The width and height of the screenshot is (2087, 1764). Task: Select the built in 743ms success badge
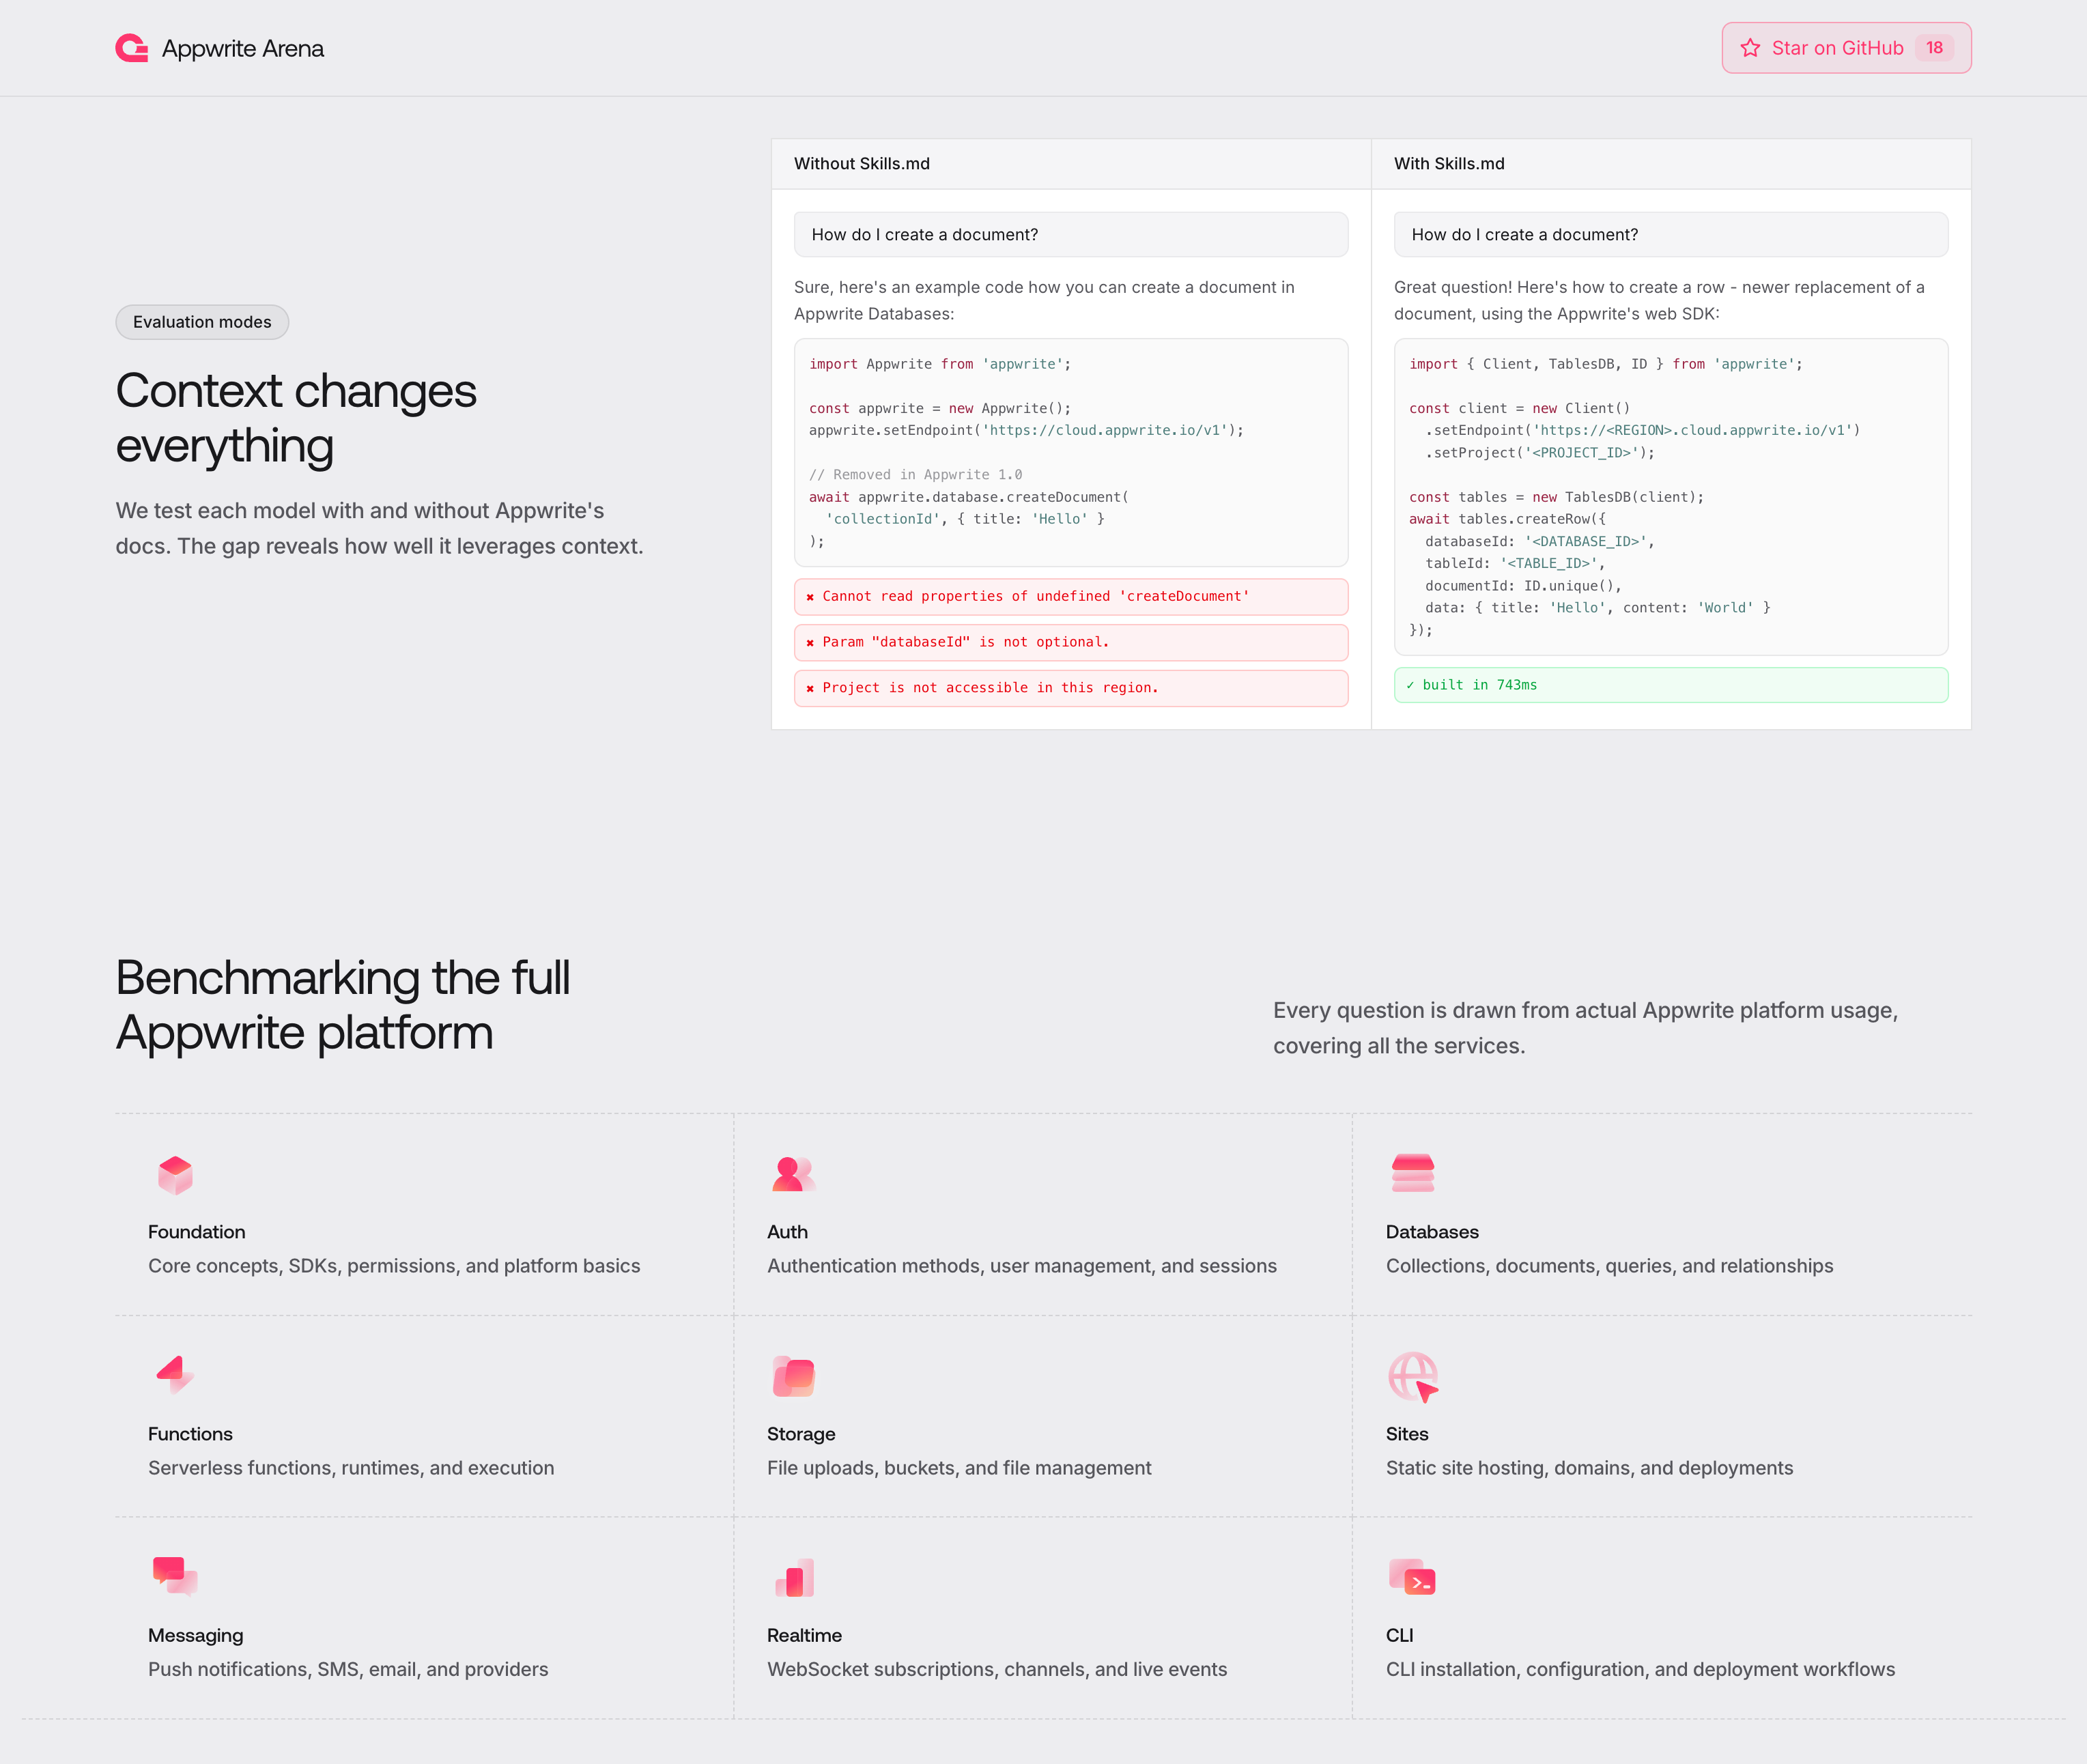(x=1670, y=685)
